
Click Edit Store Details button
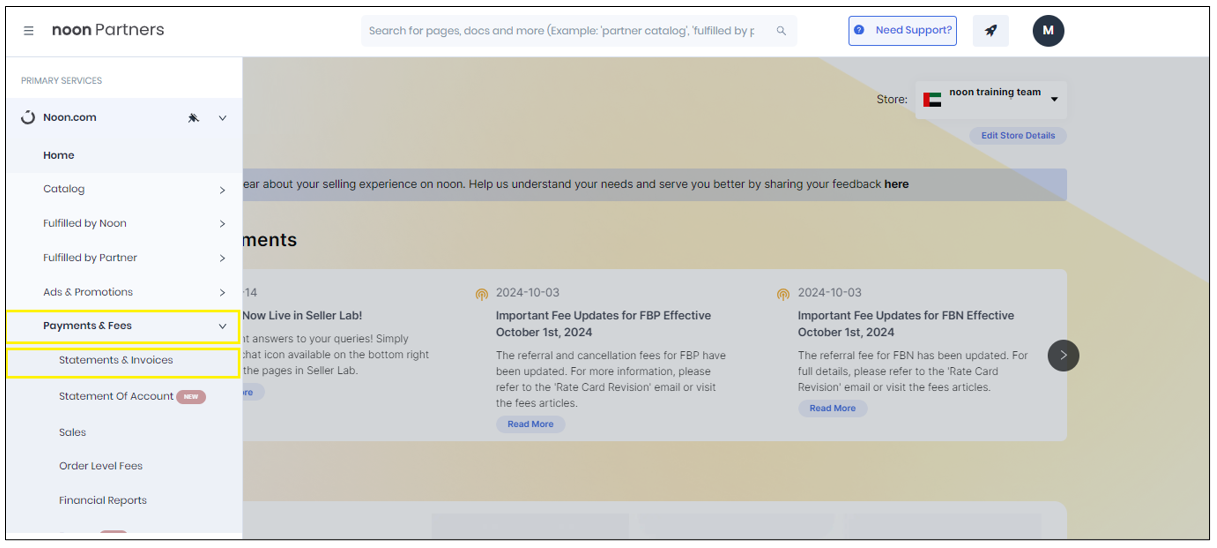[x=1018, y=135]
